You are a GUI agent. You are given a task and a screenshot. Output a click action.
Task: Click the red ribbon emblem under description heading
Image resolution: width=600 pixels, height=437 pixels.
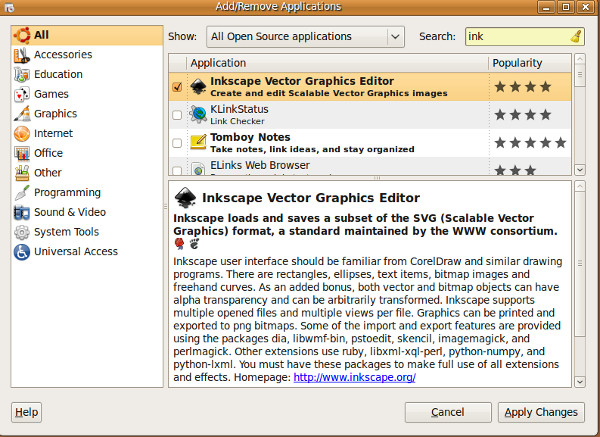tap(179, 243)
